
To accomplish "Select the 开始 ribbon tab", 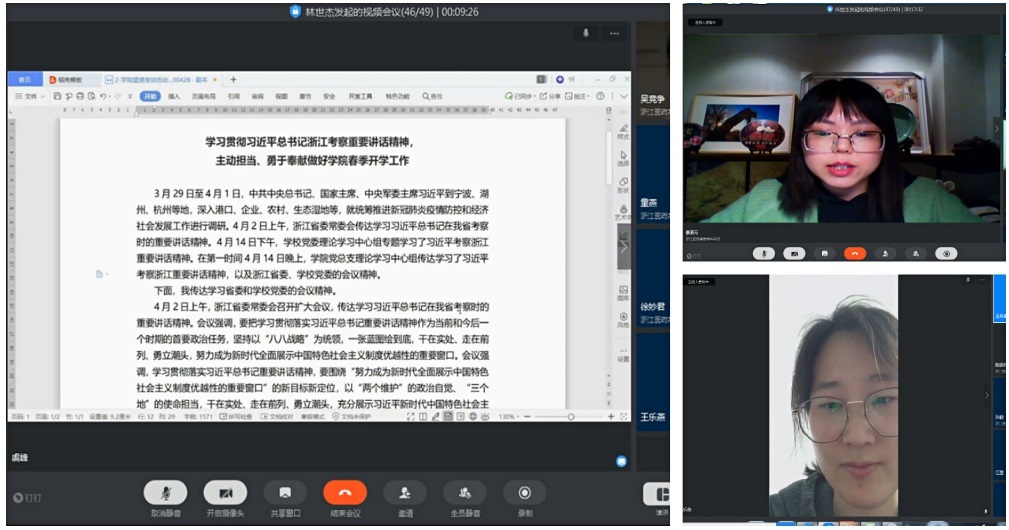I will [x=150, y=96].
